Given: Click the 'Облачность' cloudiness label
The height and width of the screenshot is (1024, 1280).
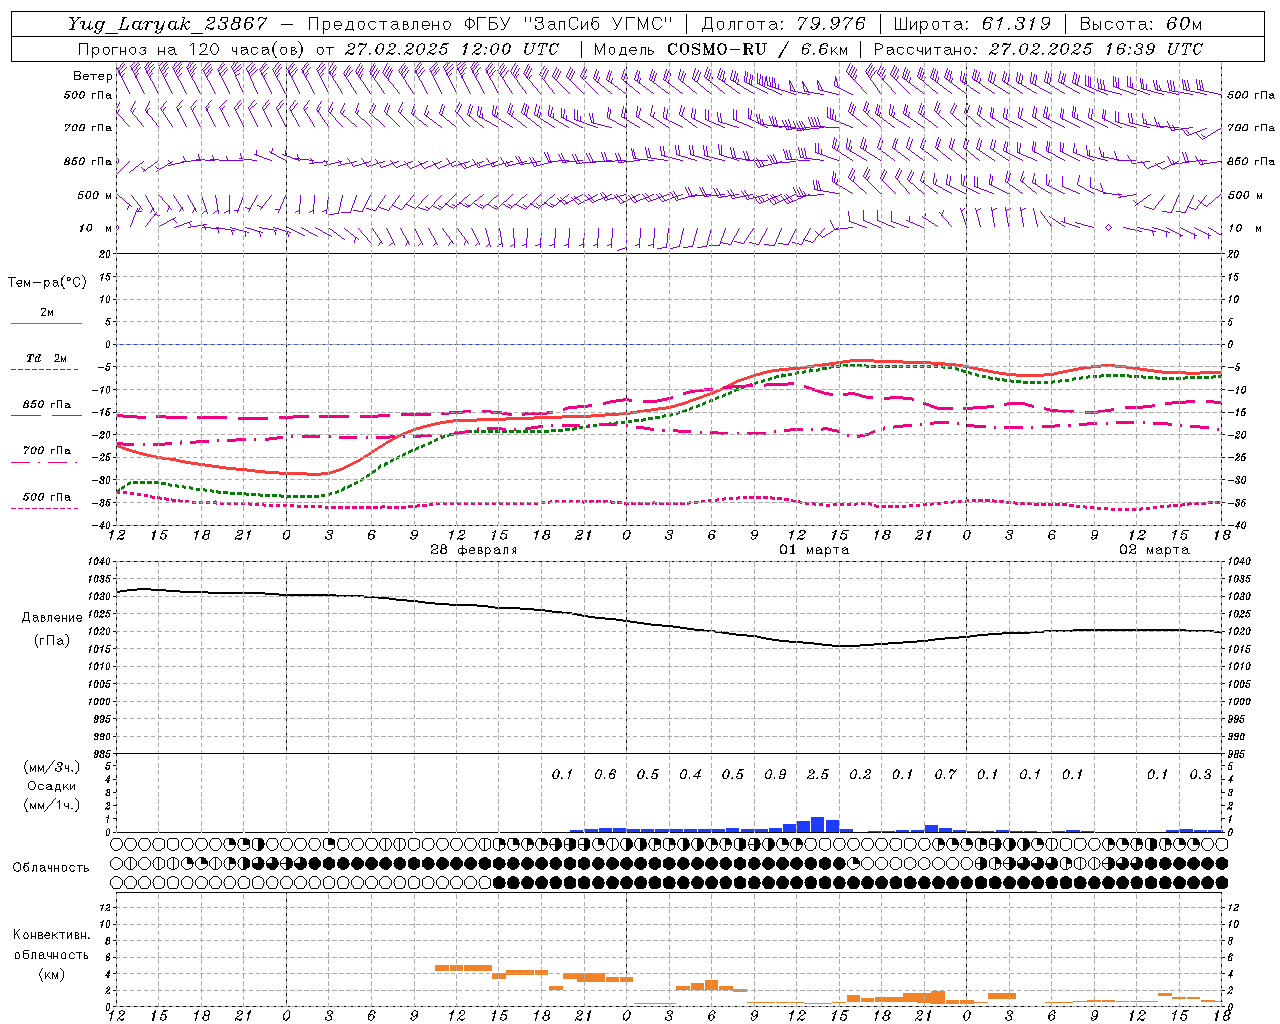Looking at the screenshot, I should point(51,868).
